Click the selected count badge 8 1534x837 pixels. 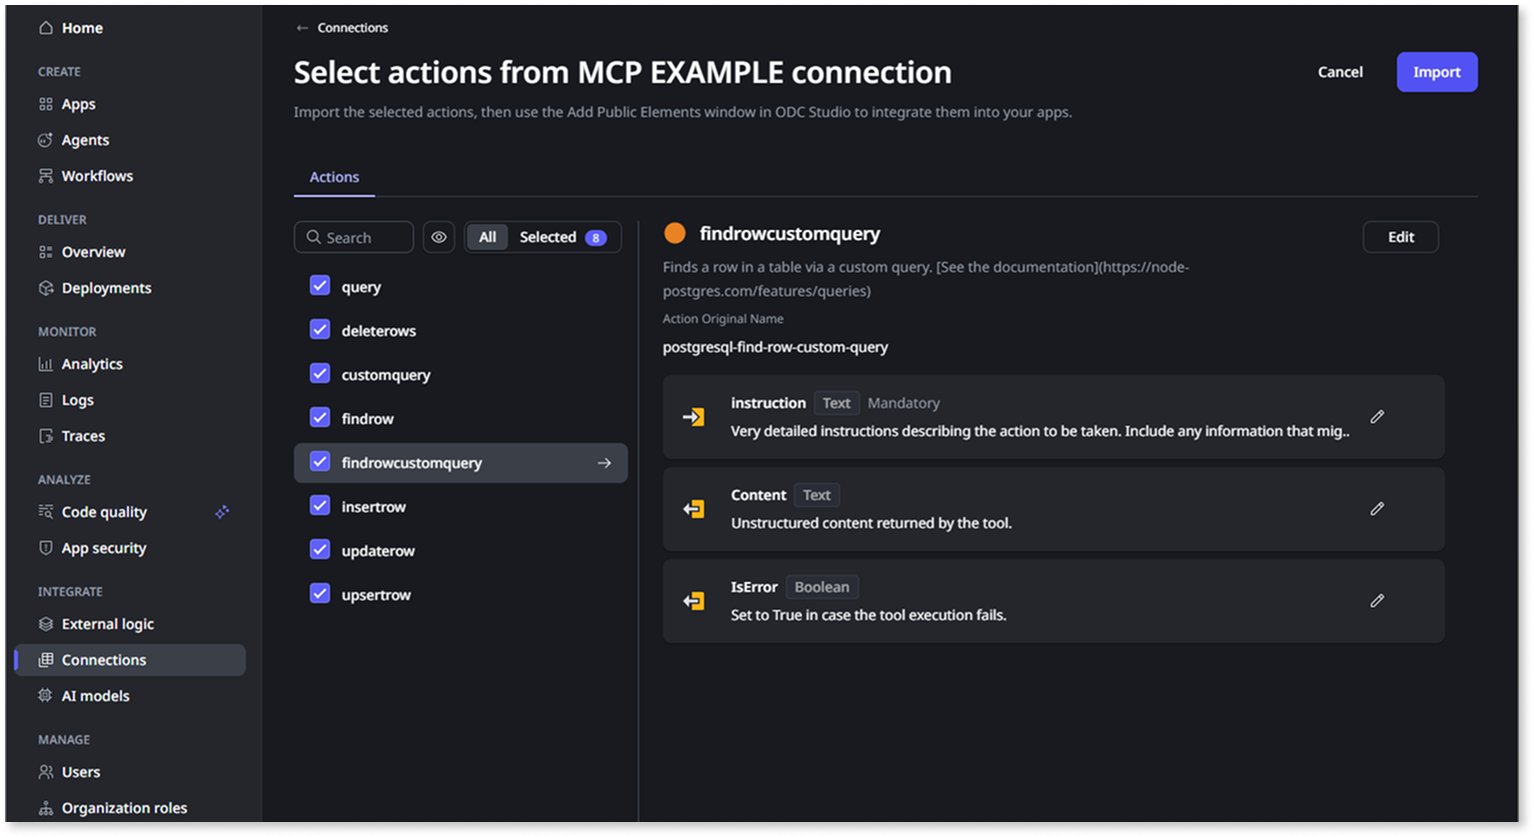tap(596, 238)
